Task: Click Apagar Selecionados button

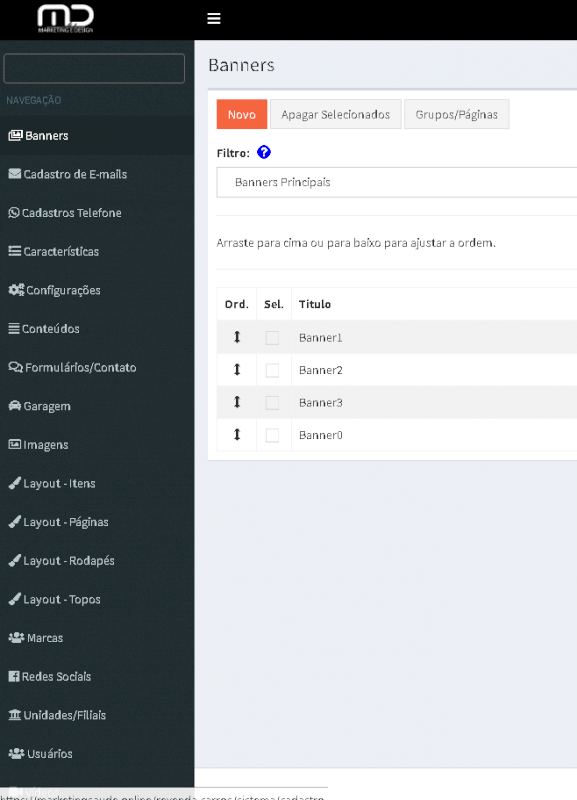Action: tap(336, 114)
